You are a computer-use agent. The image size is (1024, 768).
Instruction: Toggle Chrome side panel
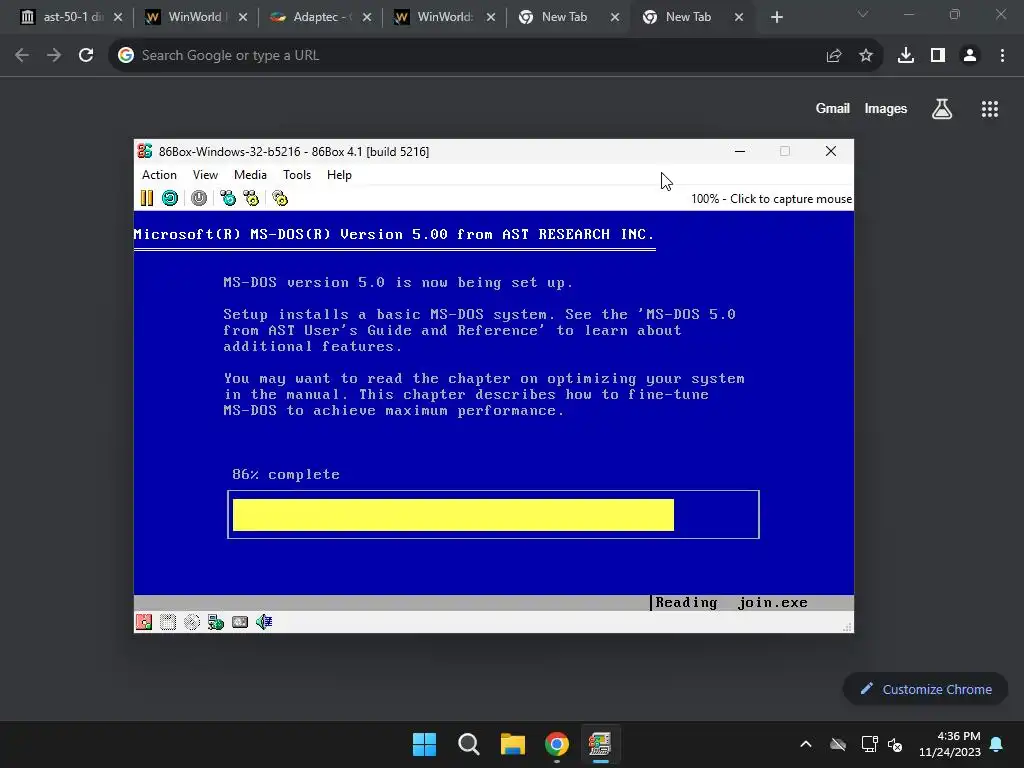[x=938, y=56]
